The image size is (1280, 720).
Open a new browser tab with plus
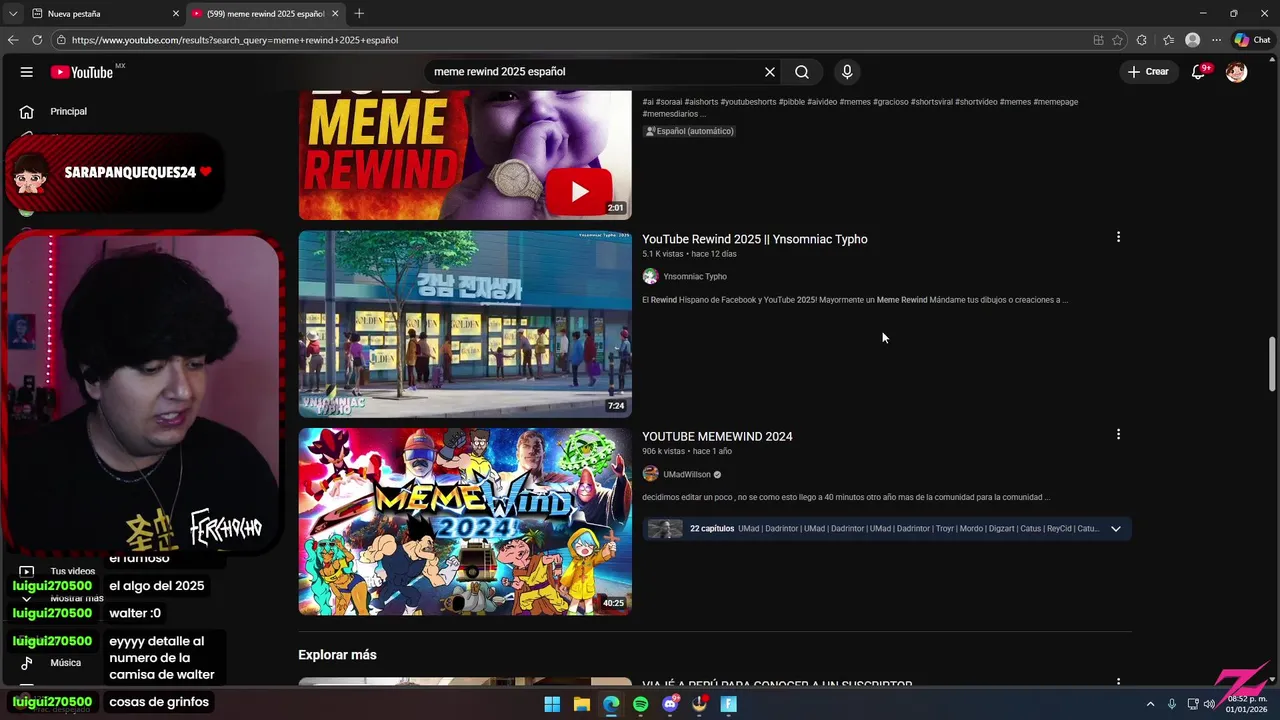pos(359,14)
